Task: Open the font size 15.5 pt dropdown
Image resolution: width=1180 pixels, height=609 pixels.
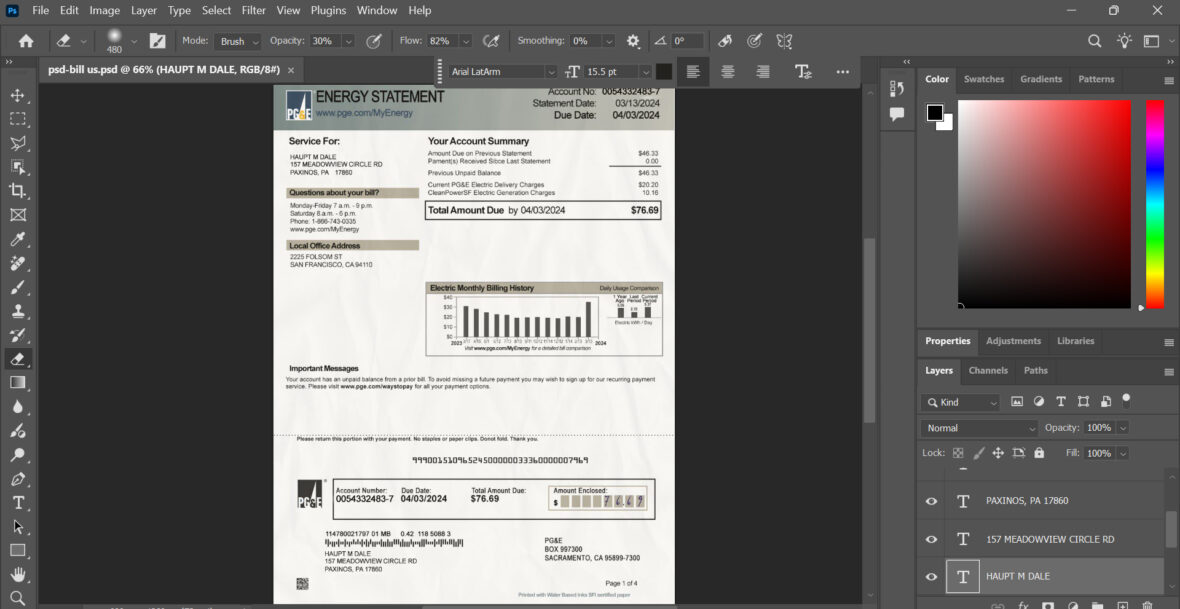Action: (646, 72)
